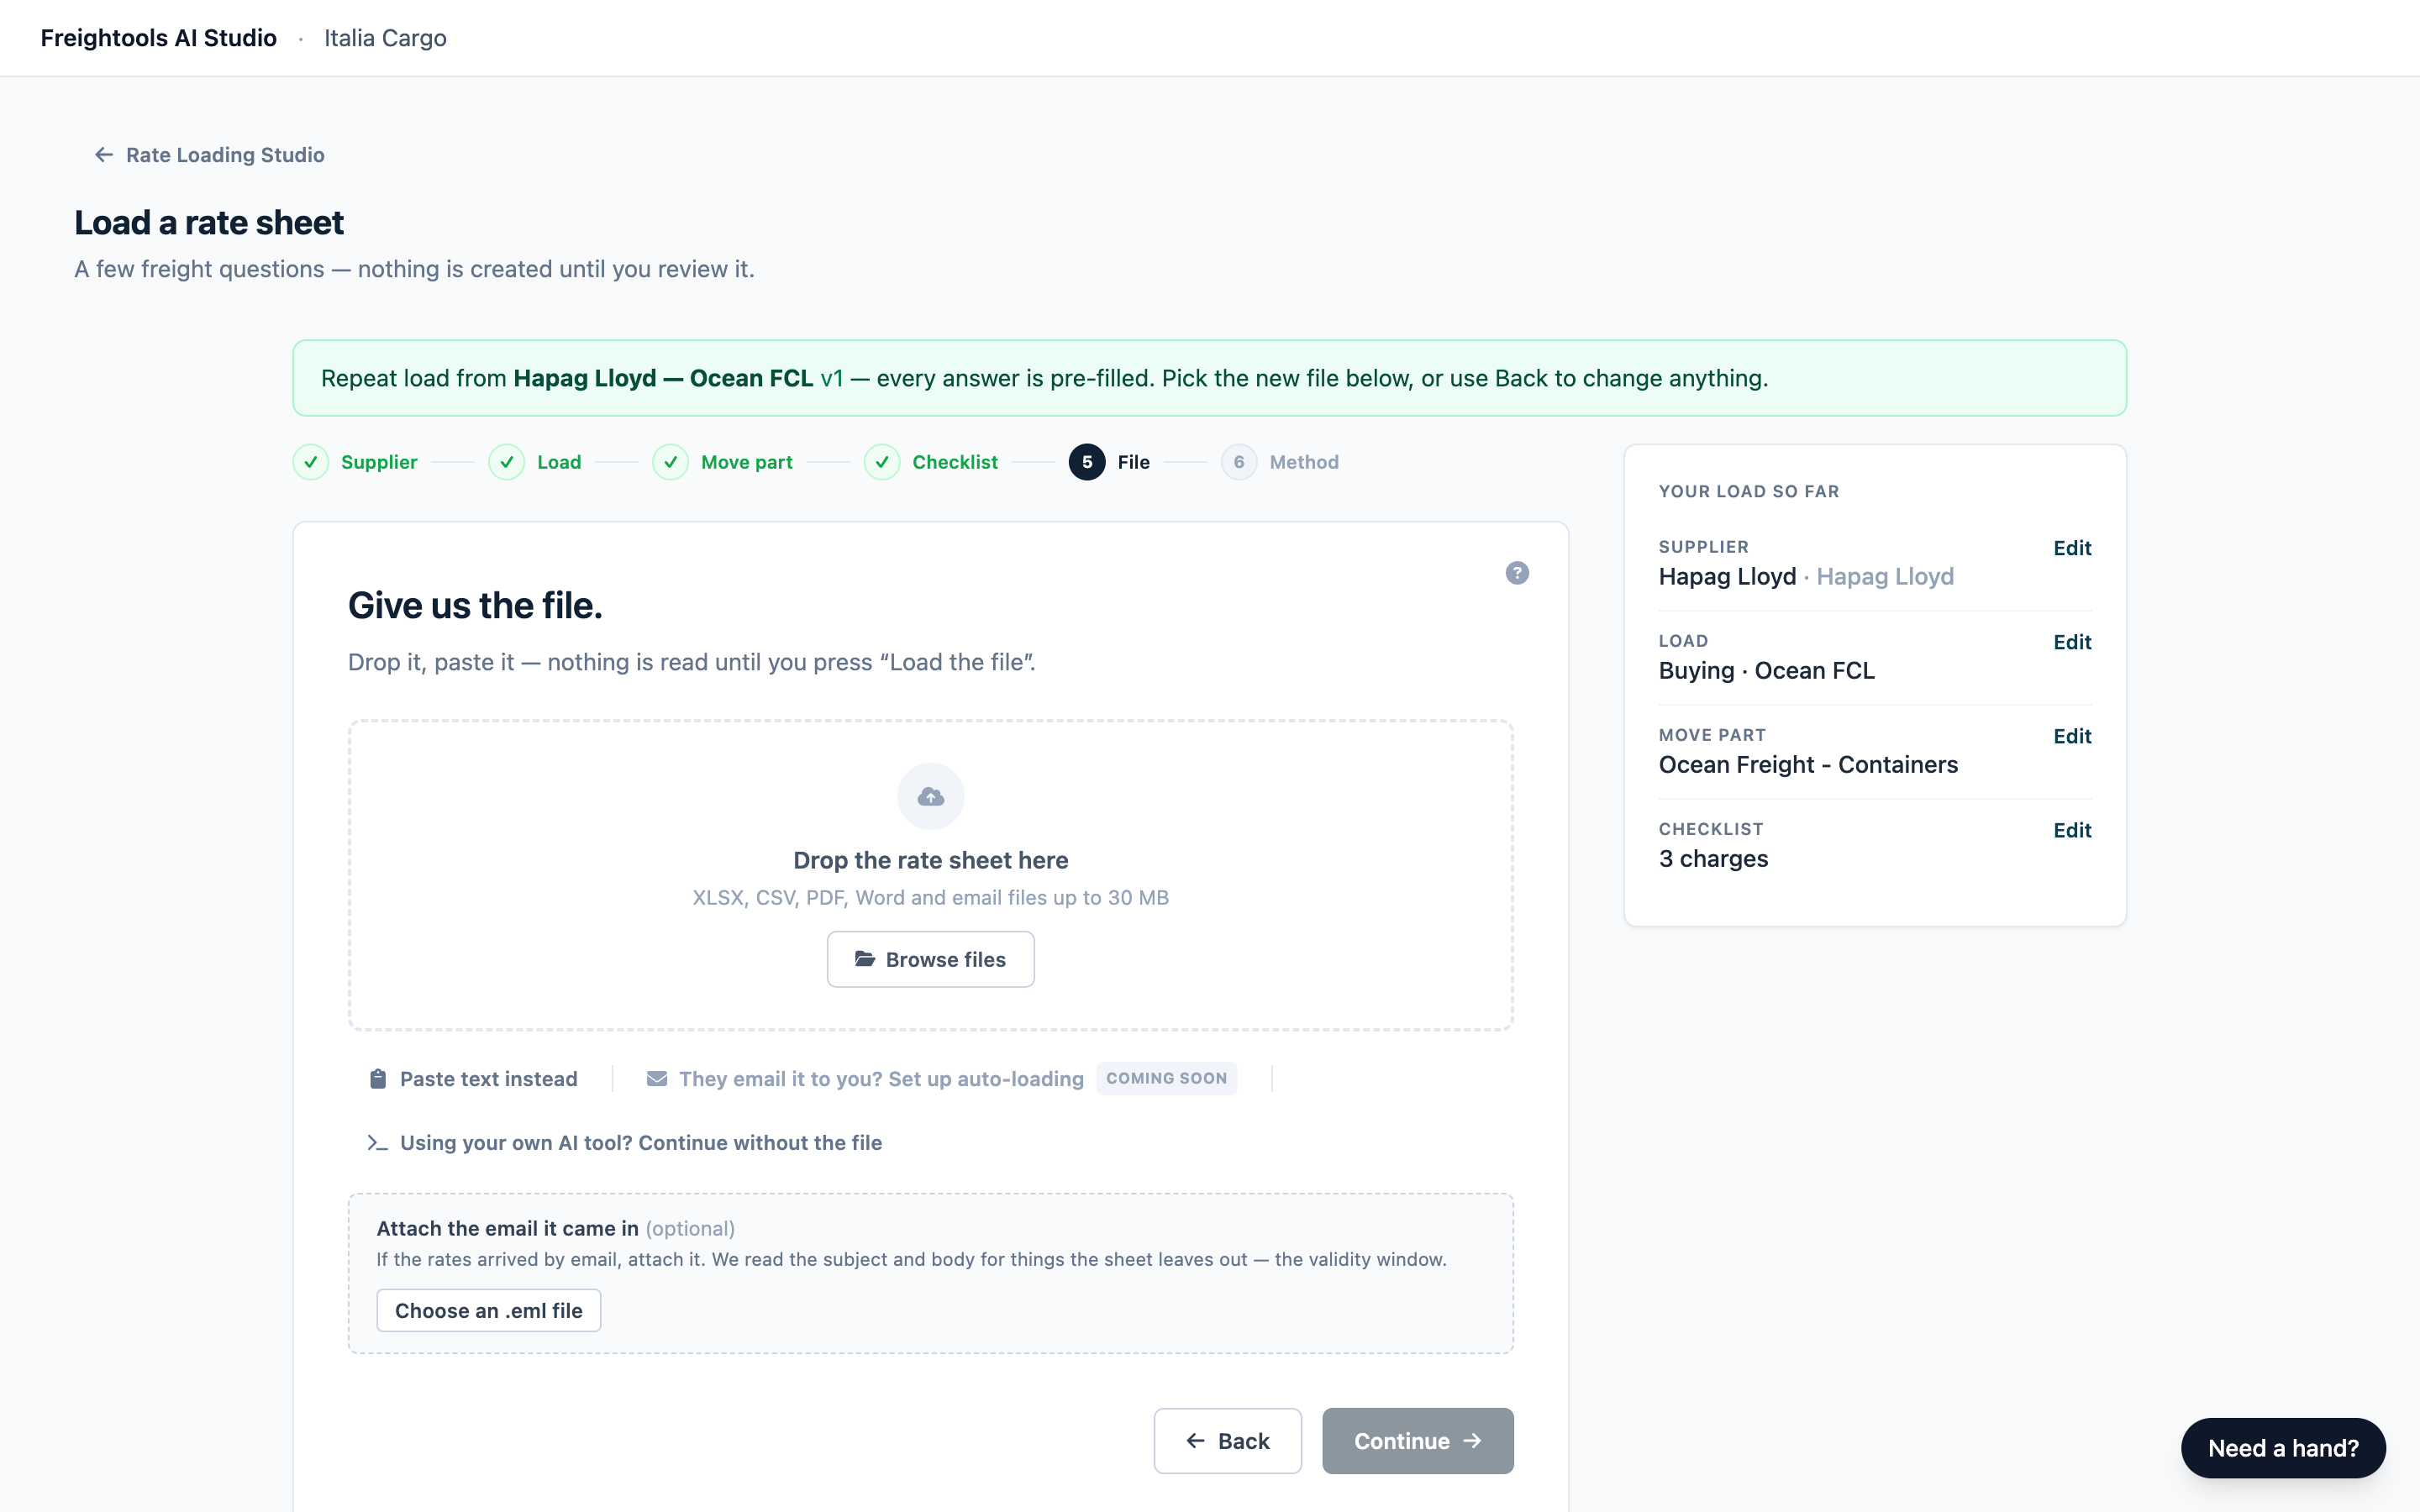Edit the Load entry

coord(2072,642)
